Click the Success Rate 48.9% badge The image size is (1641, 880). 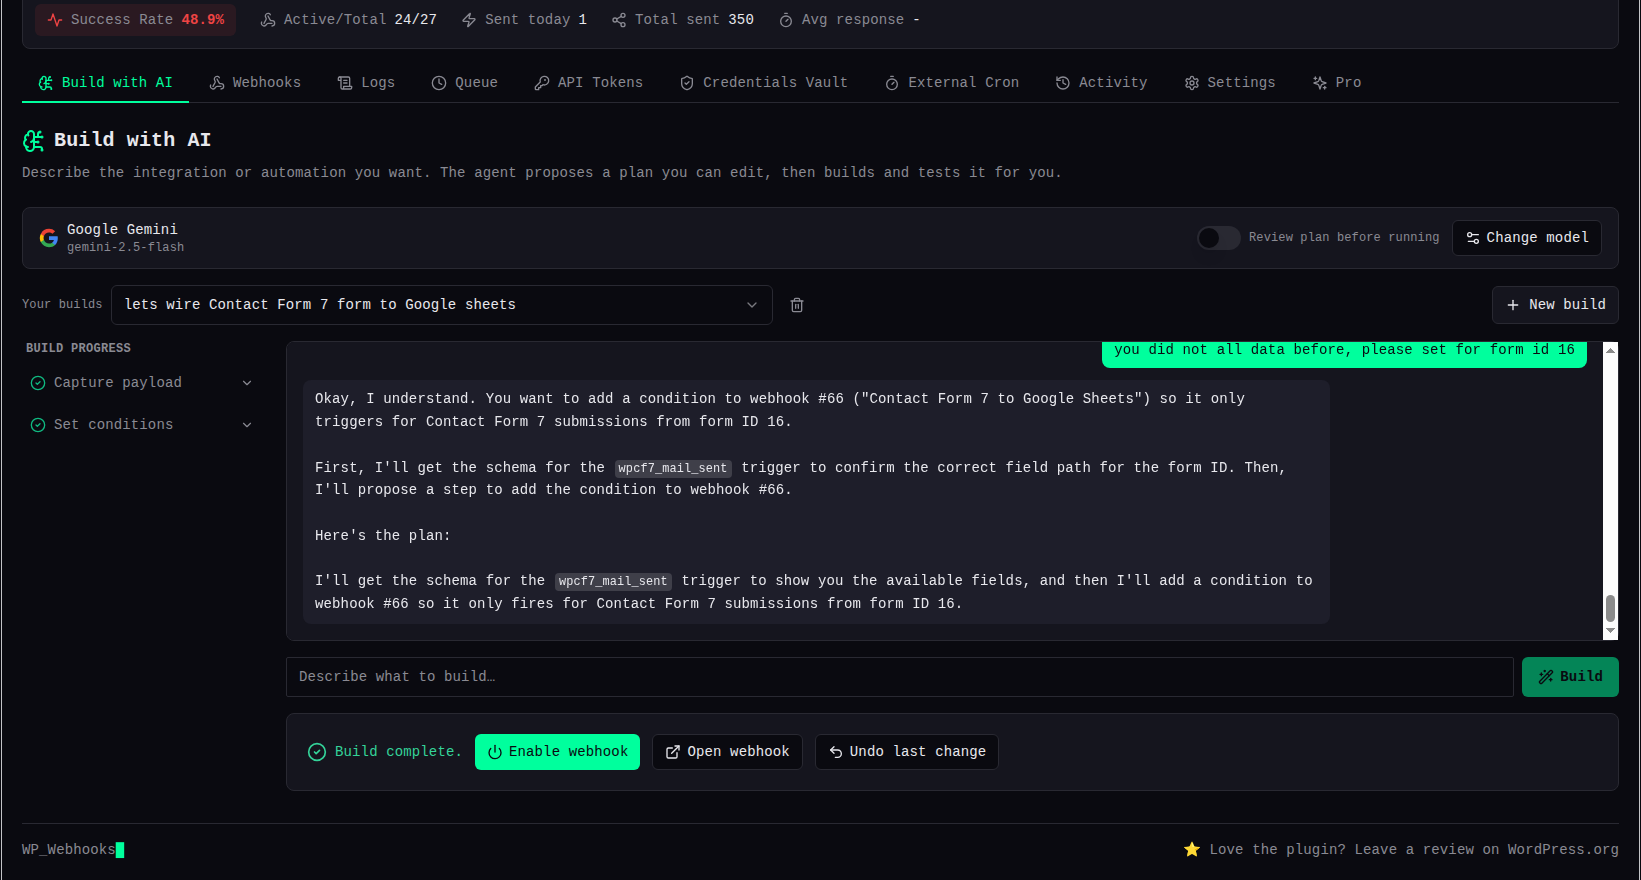tap(136, 20)
